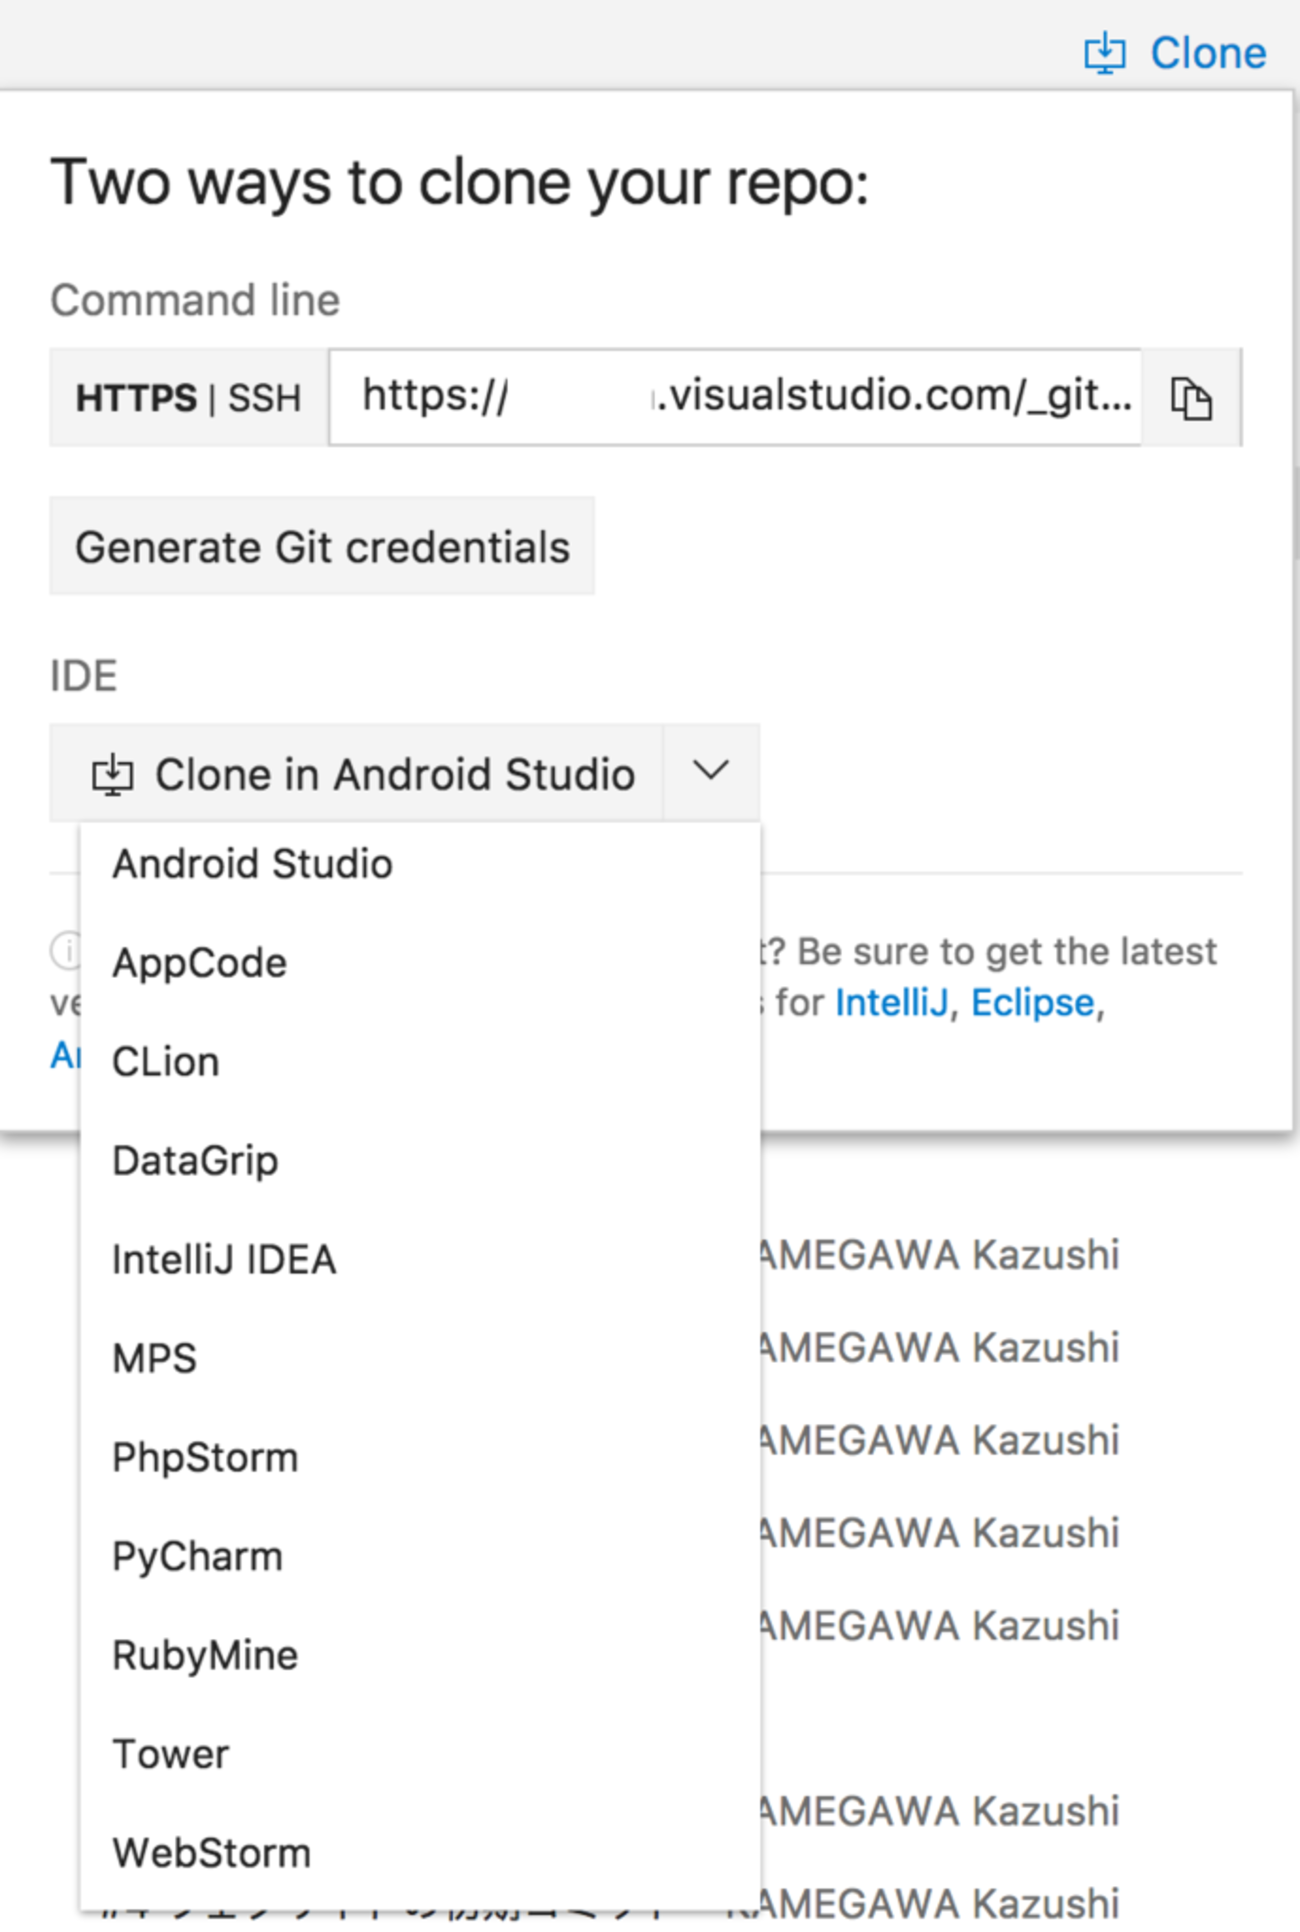Choose Tower from the clone options
1300x1932 pixels.
[x=171, y=1755]
